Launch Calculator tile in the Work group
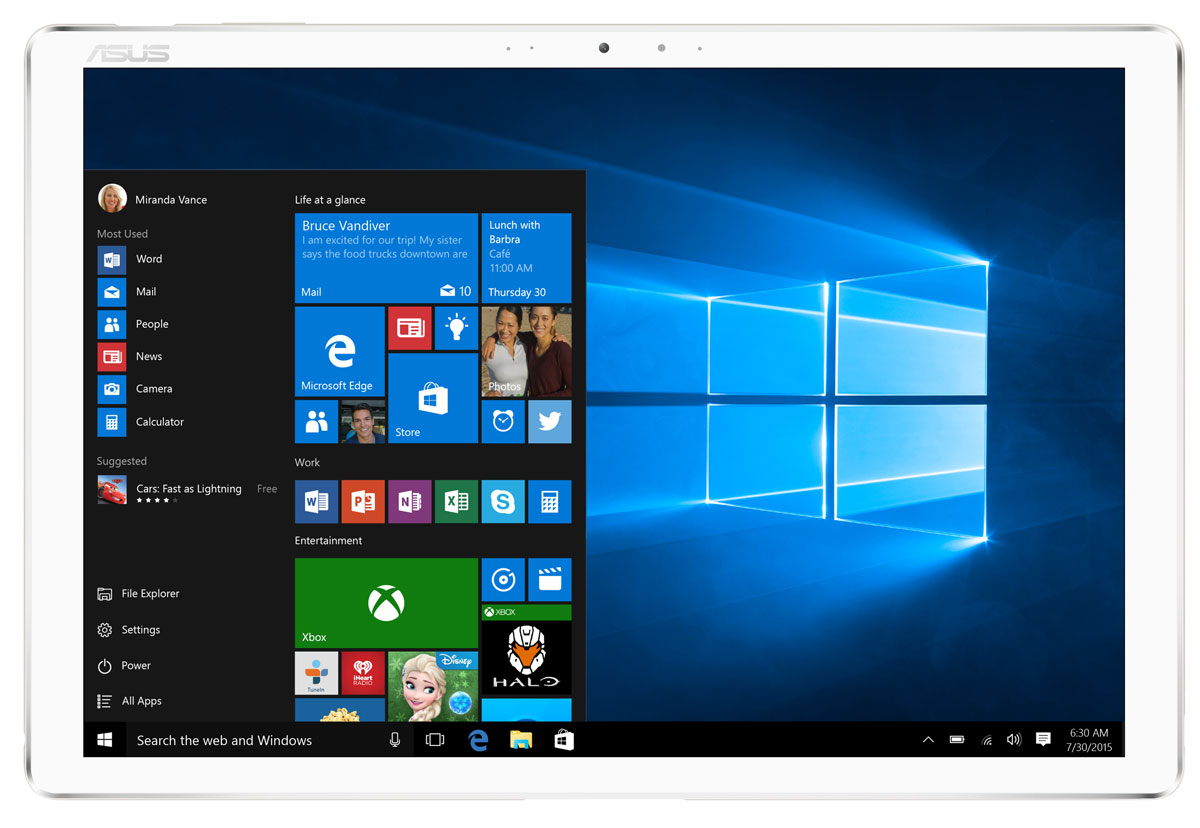The height and width of the screenshot is (828, 1200). [x=550, y=502]
